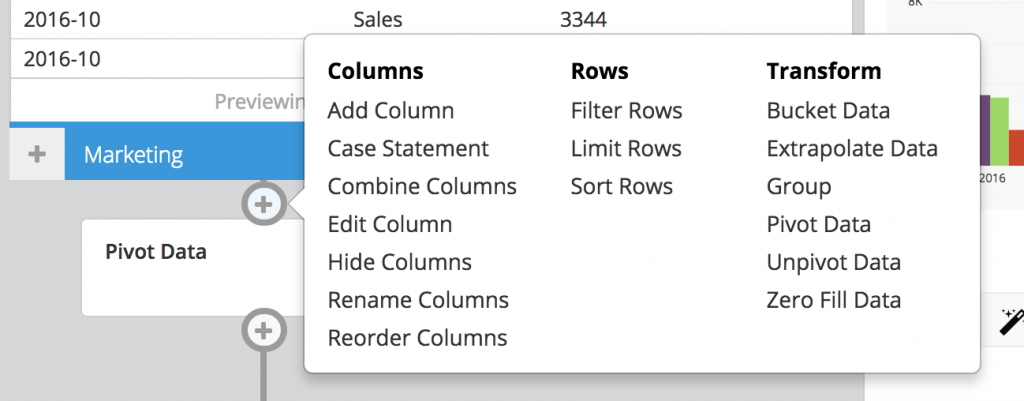Select Edit Column entry

click(x=390, y=224)
